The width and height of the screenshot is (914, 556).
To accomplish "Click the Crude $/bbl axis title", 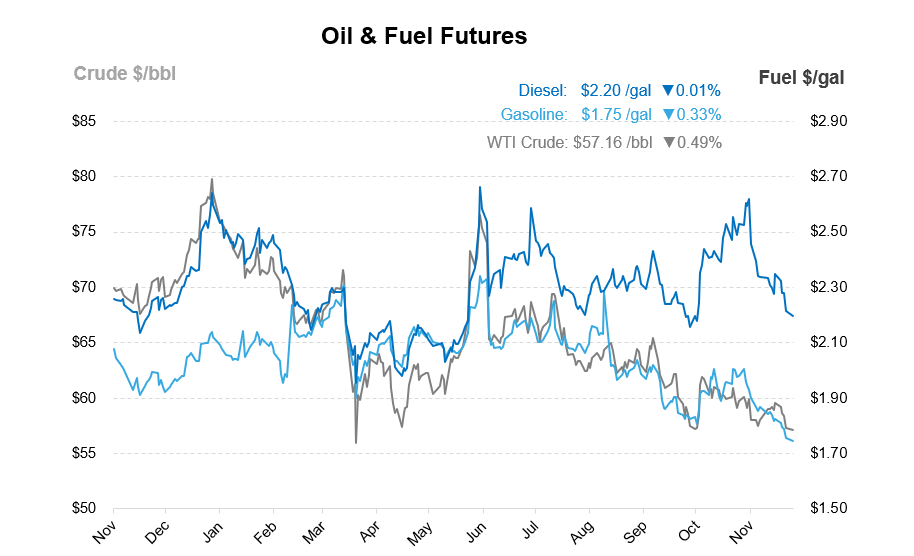I will (125, 73).
